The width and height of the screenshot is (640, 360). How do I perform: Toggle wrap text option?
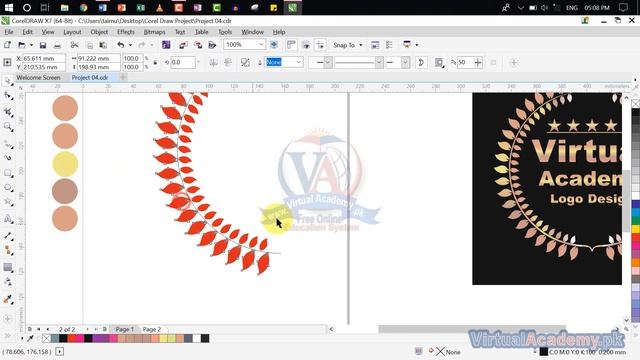click(439, 62)
